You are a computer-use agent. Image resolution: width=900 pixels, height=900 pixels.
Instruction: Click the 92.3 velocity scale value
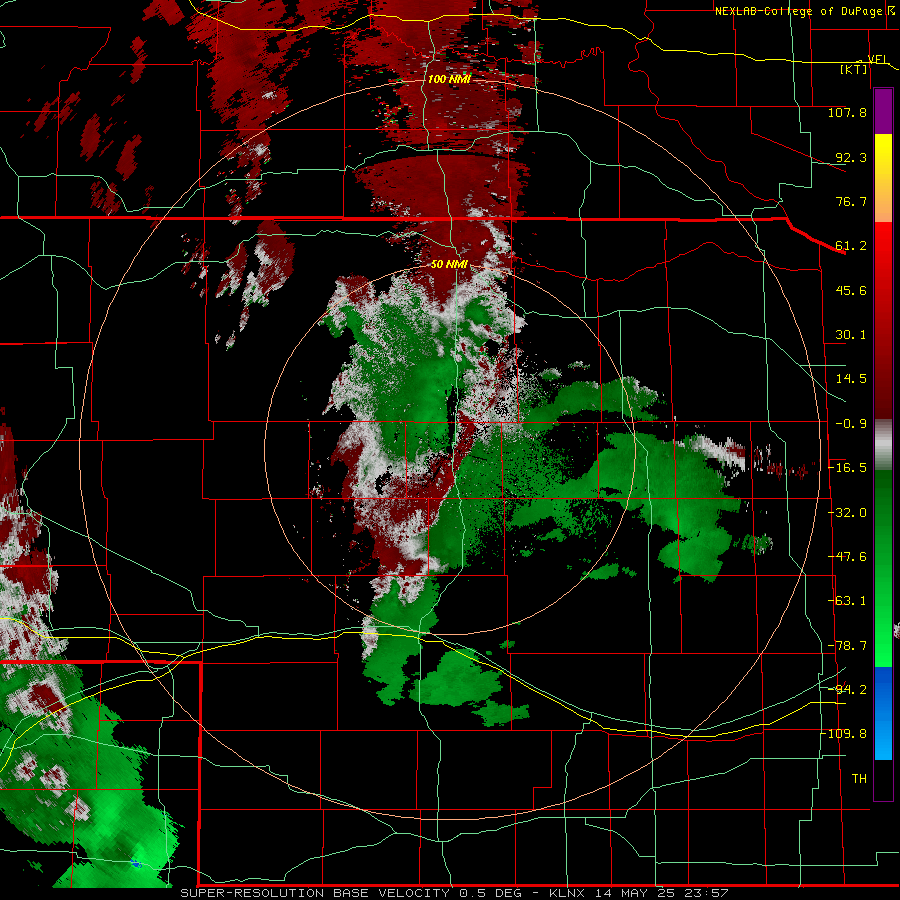click(x=851, y=157)
